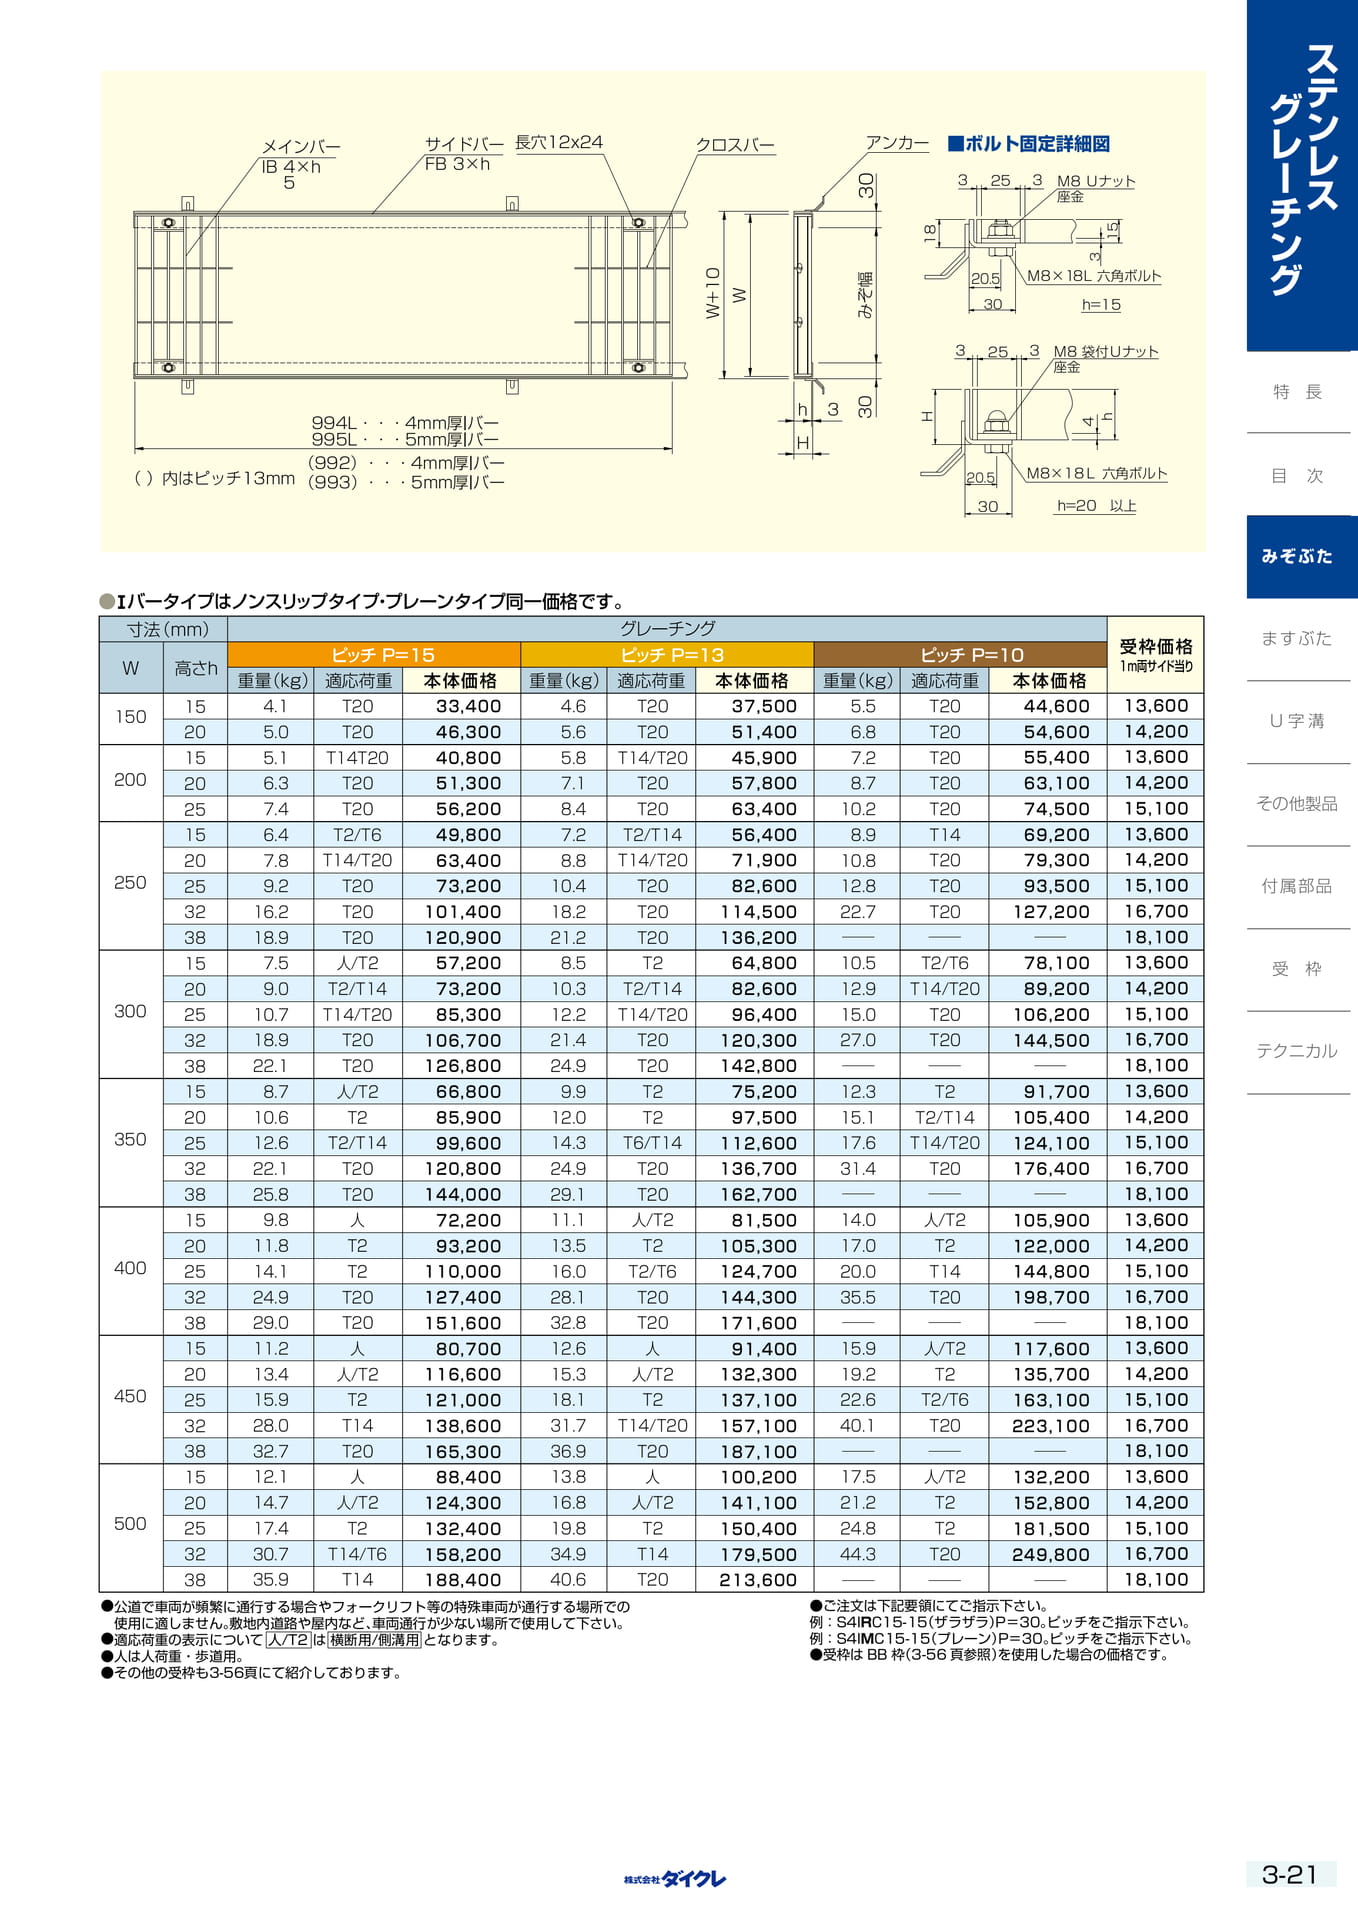This screenshot has height=1920, width=1358.
Task: Select the highlighted みぞぶた tab
Action: click(1302, 557)
